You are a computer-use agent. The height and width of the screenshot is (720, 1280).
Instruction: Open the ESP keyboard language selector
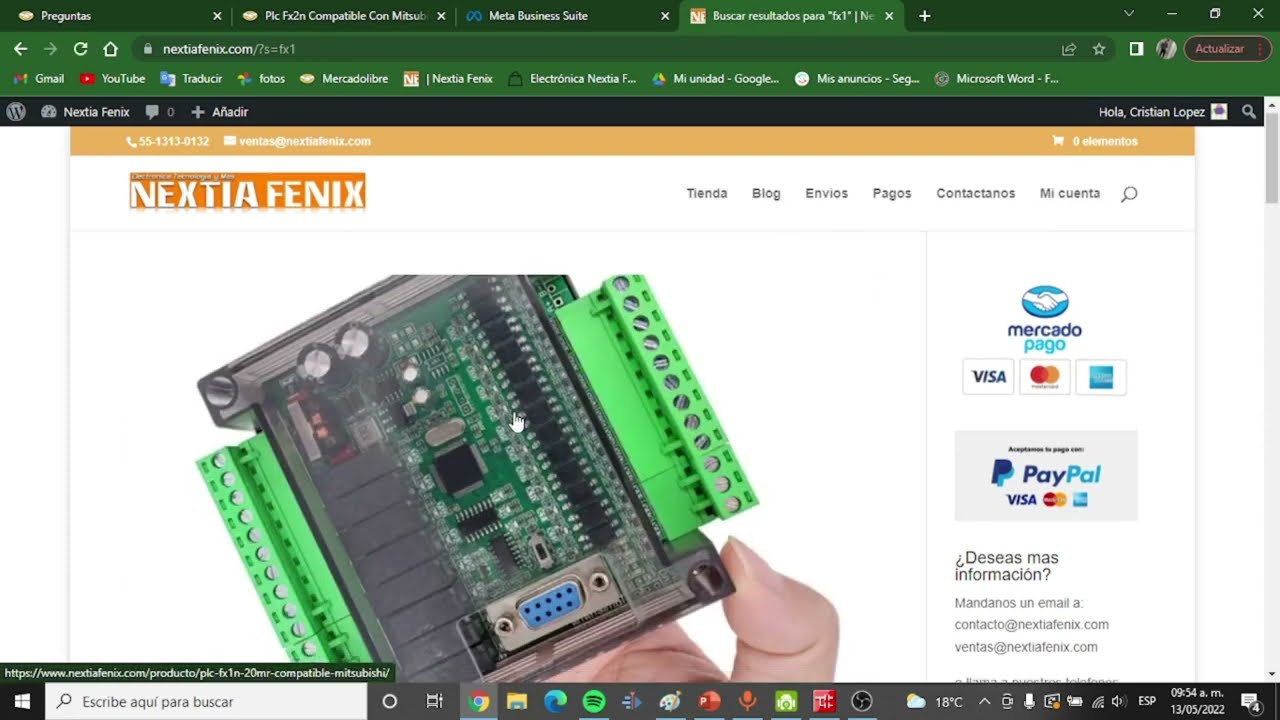coord(1147,701)
